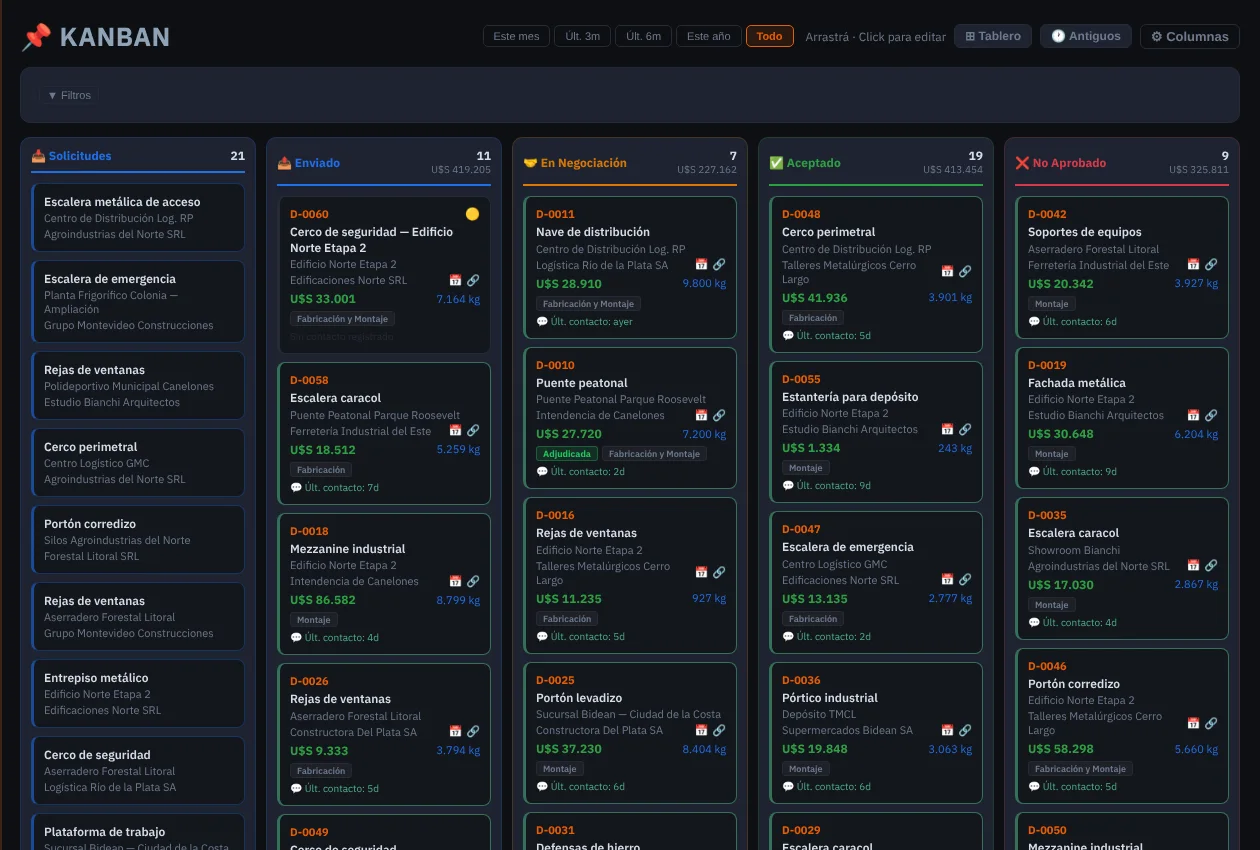Click card ID D-0046

1047,666
